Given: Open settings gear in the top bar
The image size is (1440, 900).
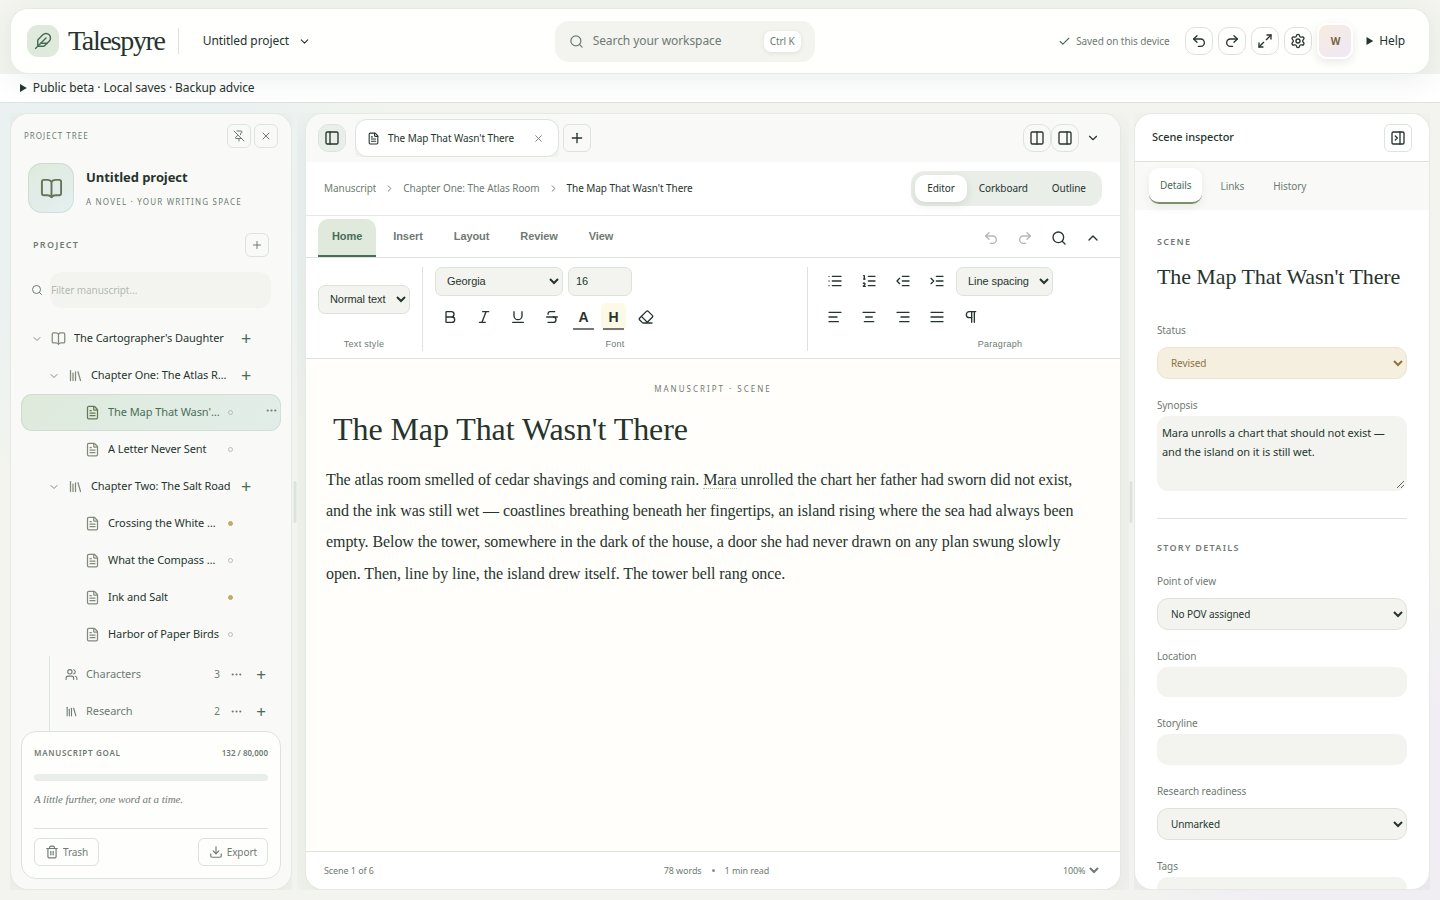Looking at the screenshot, I should (x=1298, y=41).
